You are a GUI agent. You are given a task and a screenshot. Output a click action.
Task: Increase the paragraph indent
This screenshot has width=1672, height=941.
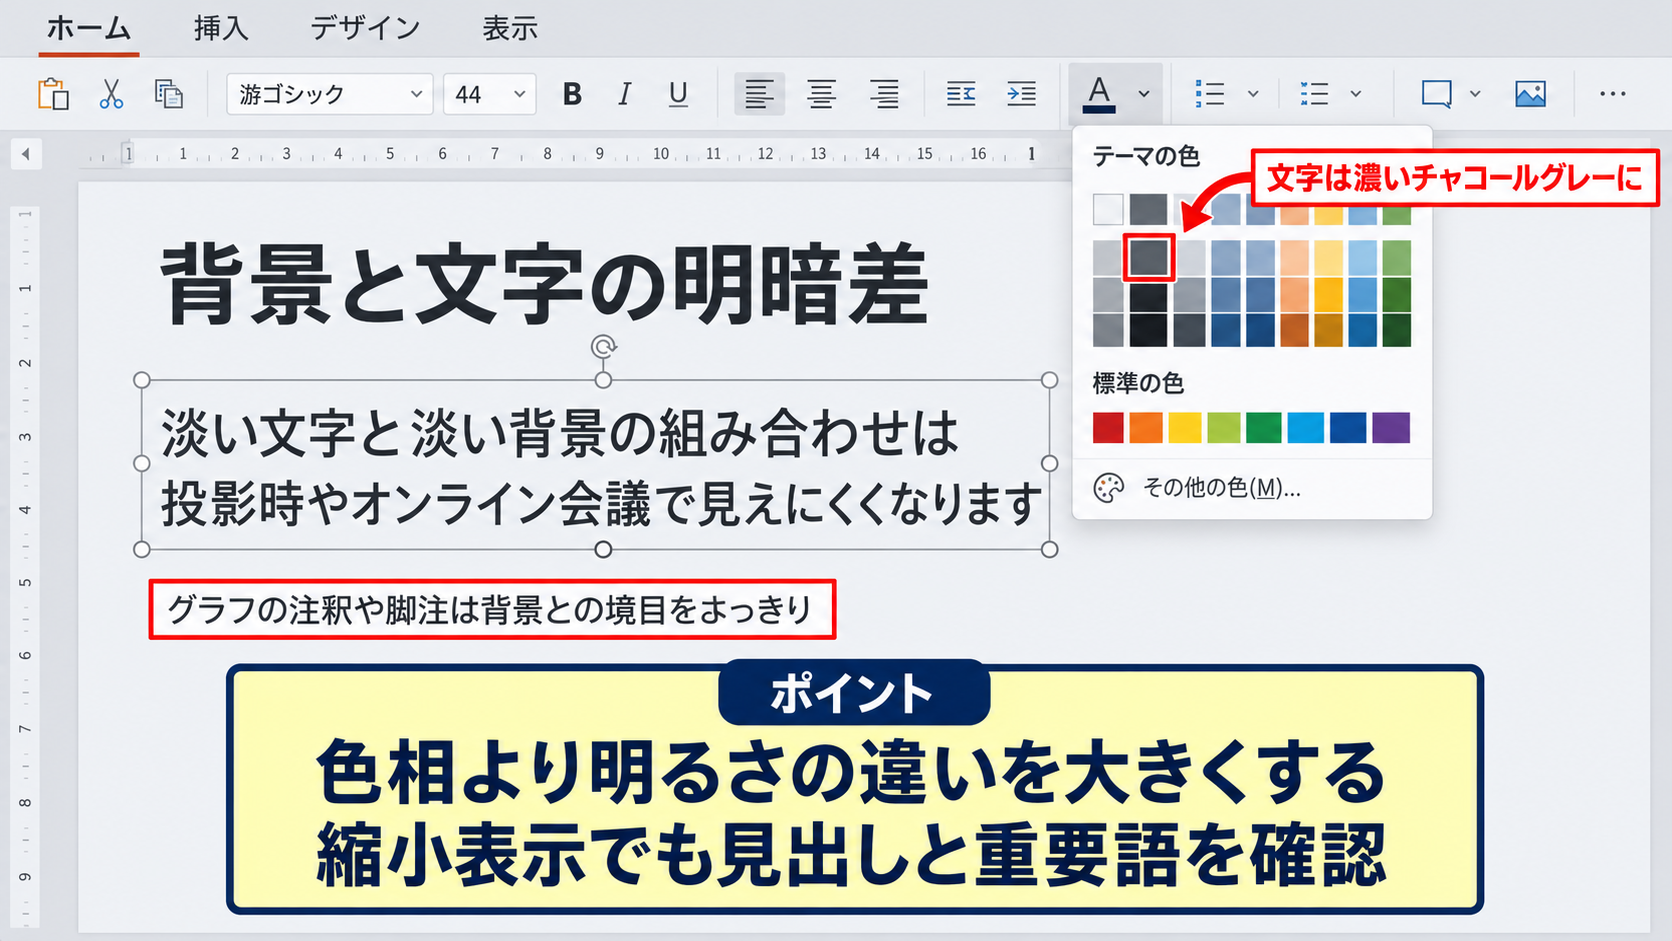pos(1021,94)
